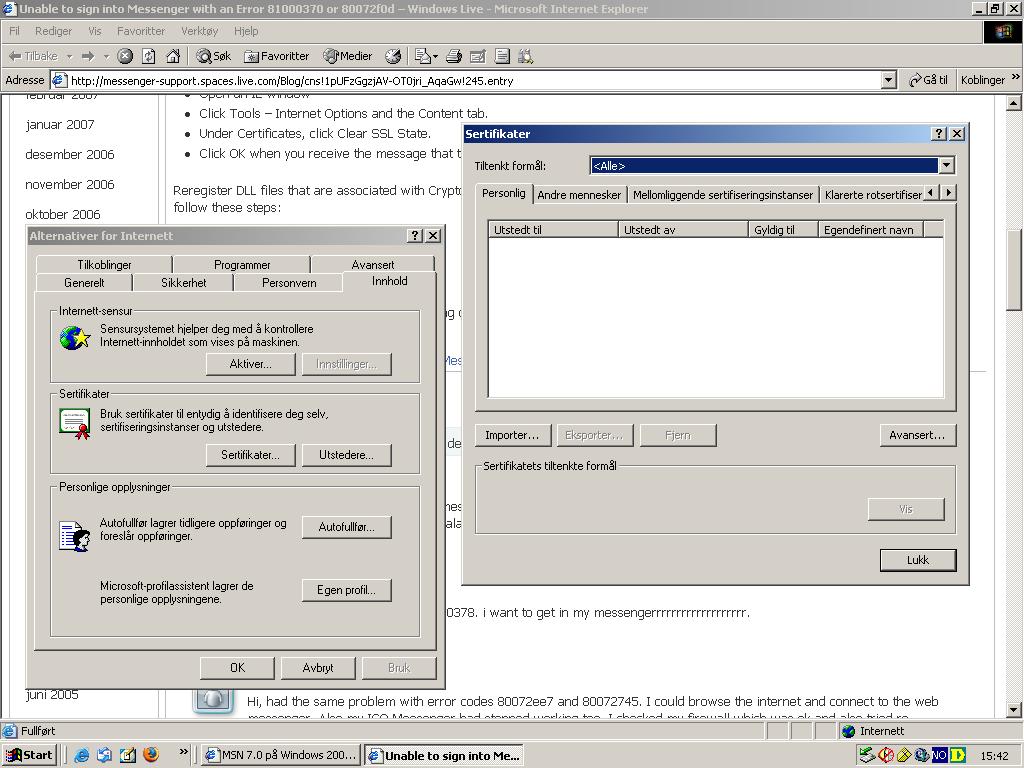Viewport: 1024px width, 768px height.
Task: Sort by Gyldig til column header
Action: pyautogui.click(x=783, y=230)
